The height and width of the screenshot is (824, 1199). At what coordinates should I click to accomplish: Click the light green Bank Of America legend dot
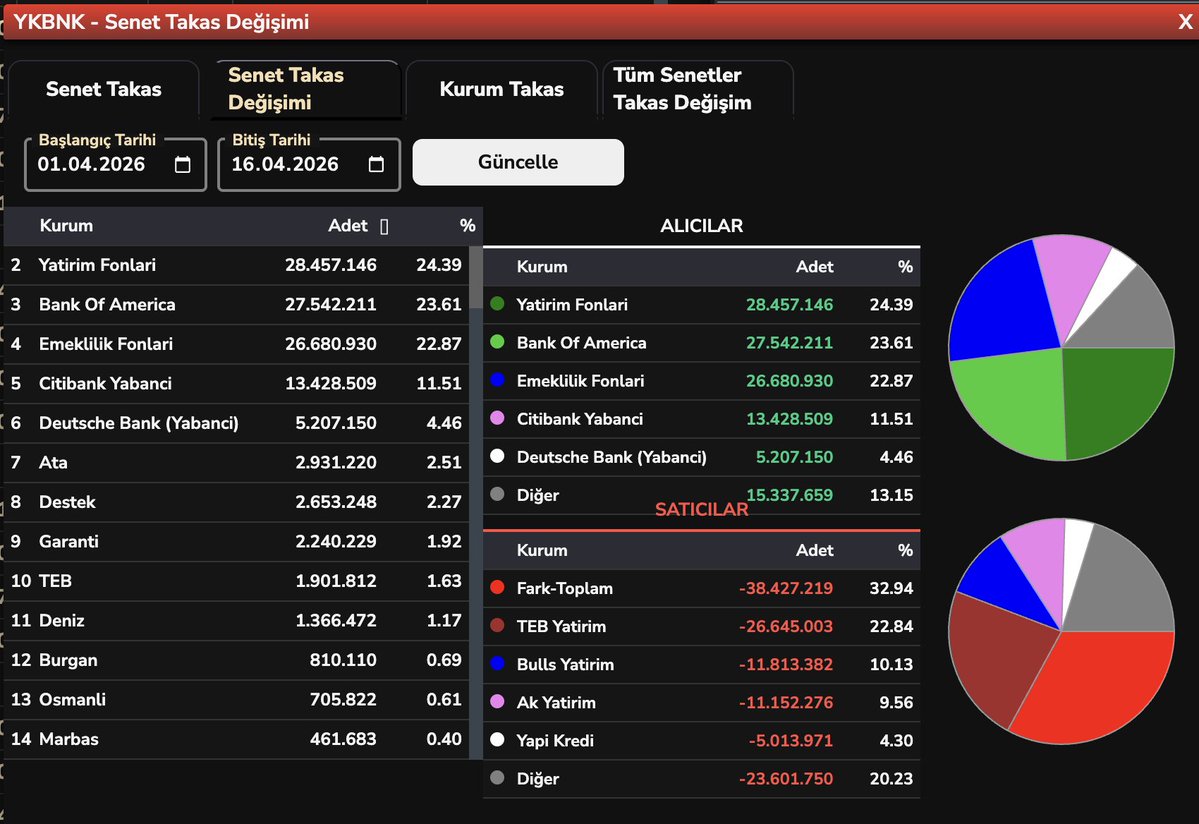point(497,342)
